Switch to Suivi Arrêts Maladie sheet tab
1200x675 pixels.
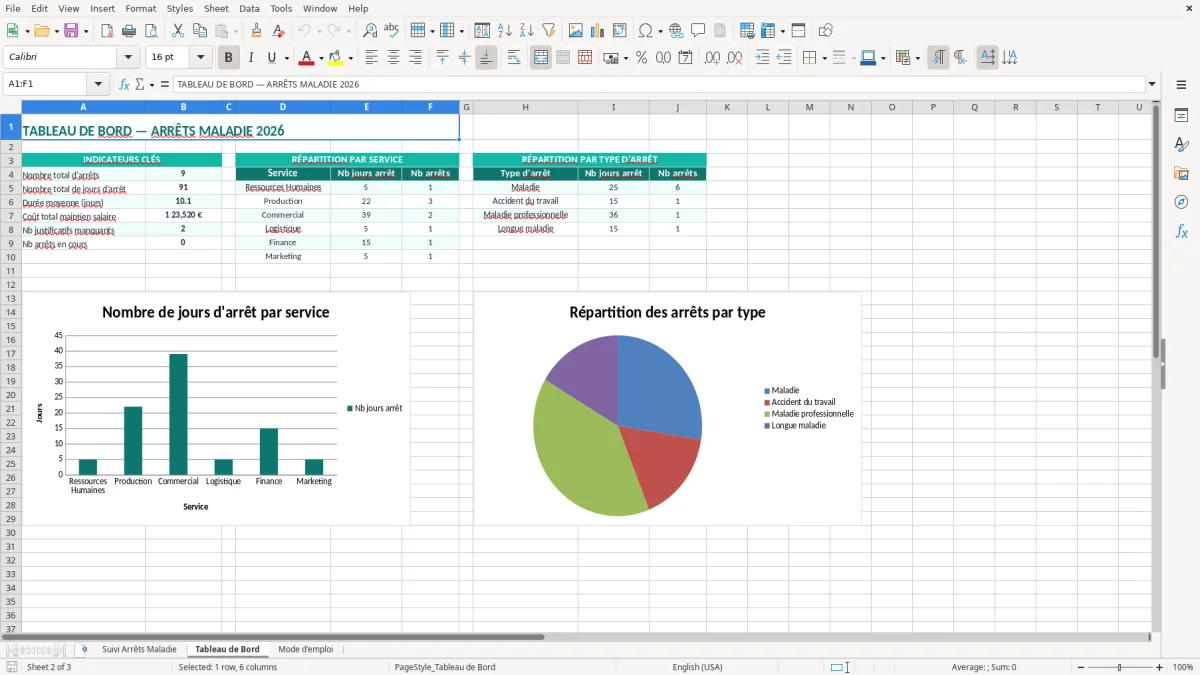coord(139,649)
